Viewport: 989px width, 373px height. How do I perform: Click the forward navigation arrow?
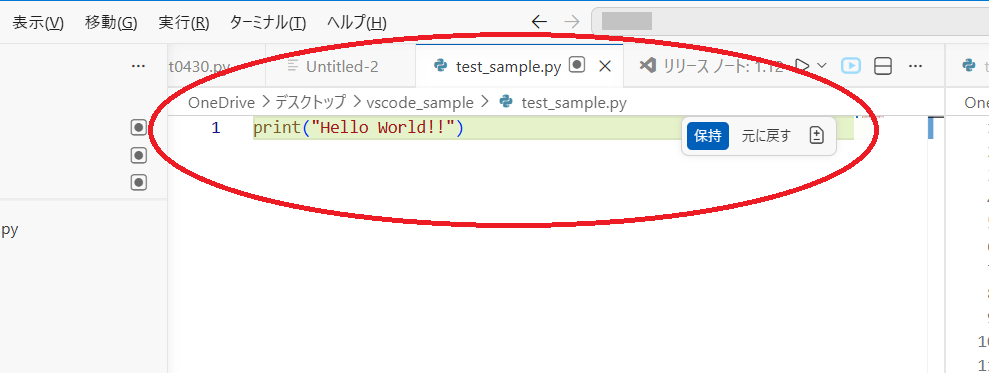[571, 23]
